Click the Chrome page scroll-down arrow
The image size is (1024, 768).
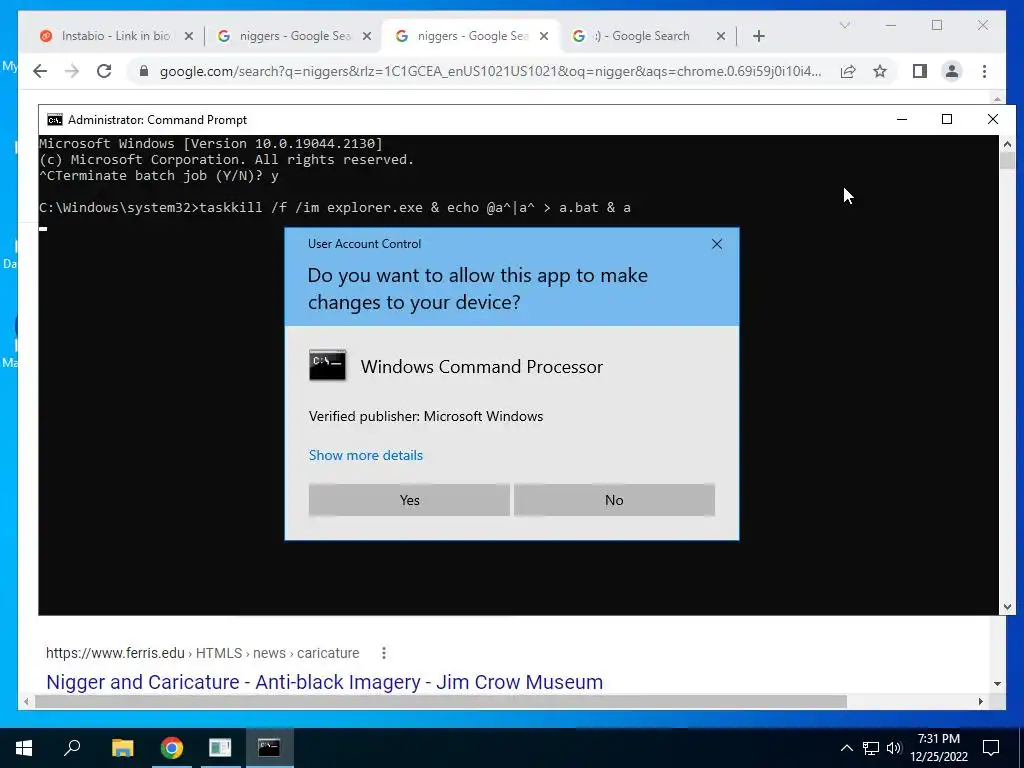point(997,684)
